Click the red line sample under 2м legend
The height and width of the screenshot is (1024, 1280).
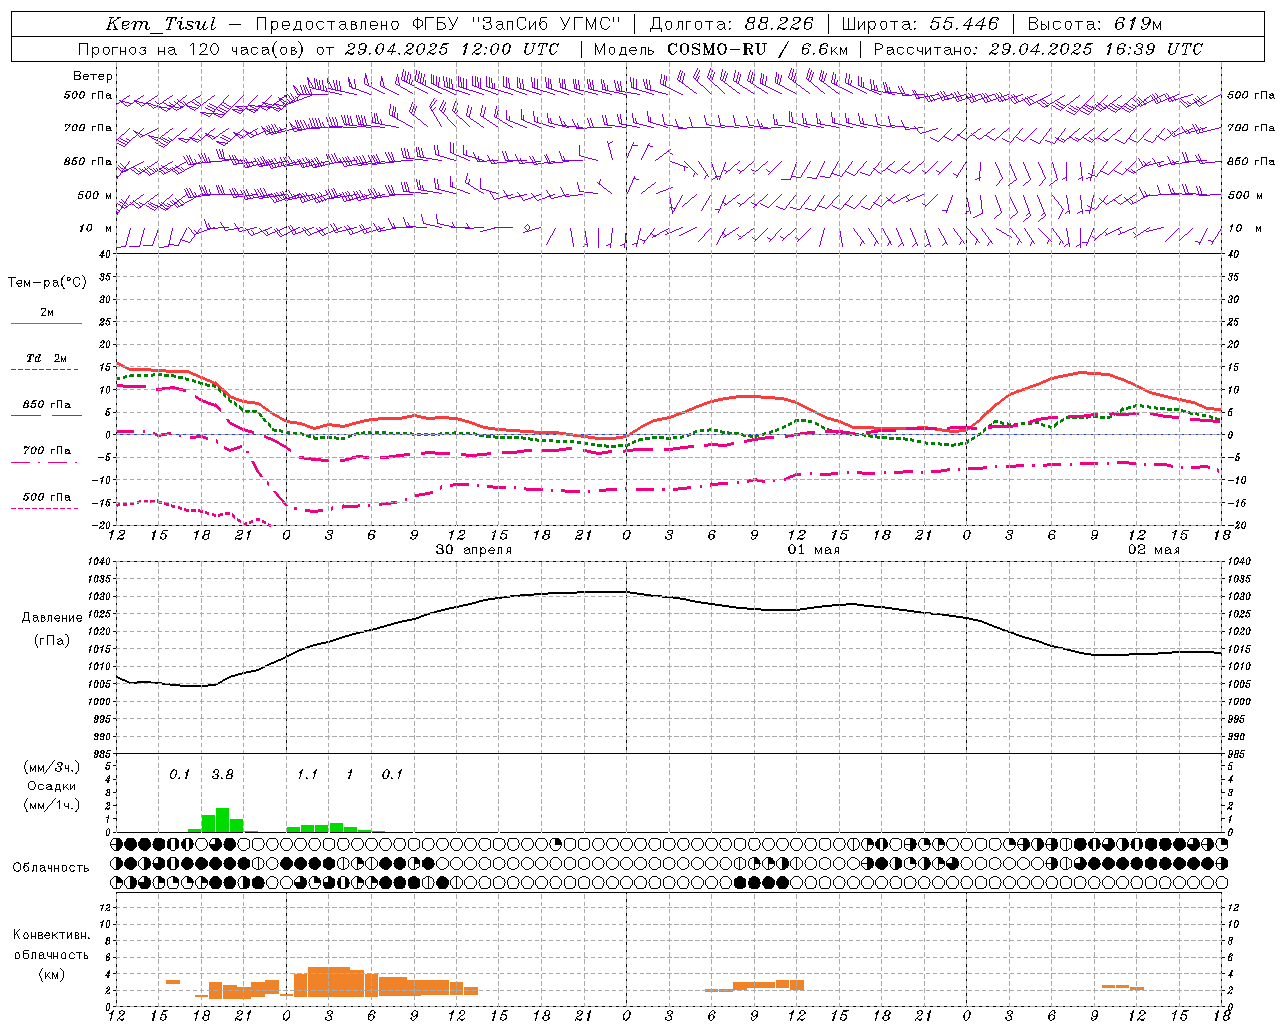pos(46,323)
